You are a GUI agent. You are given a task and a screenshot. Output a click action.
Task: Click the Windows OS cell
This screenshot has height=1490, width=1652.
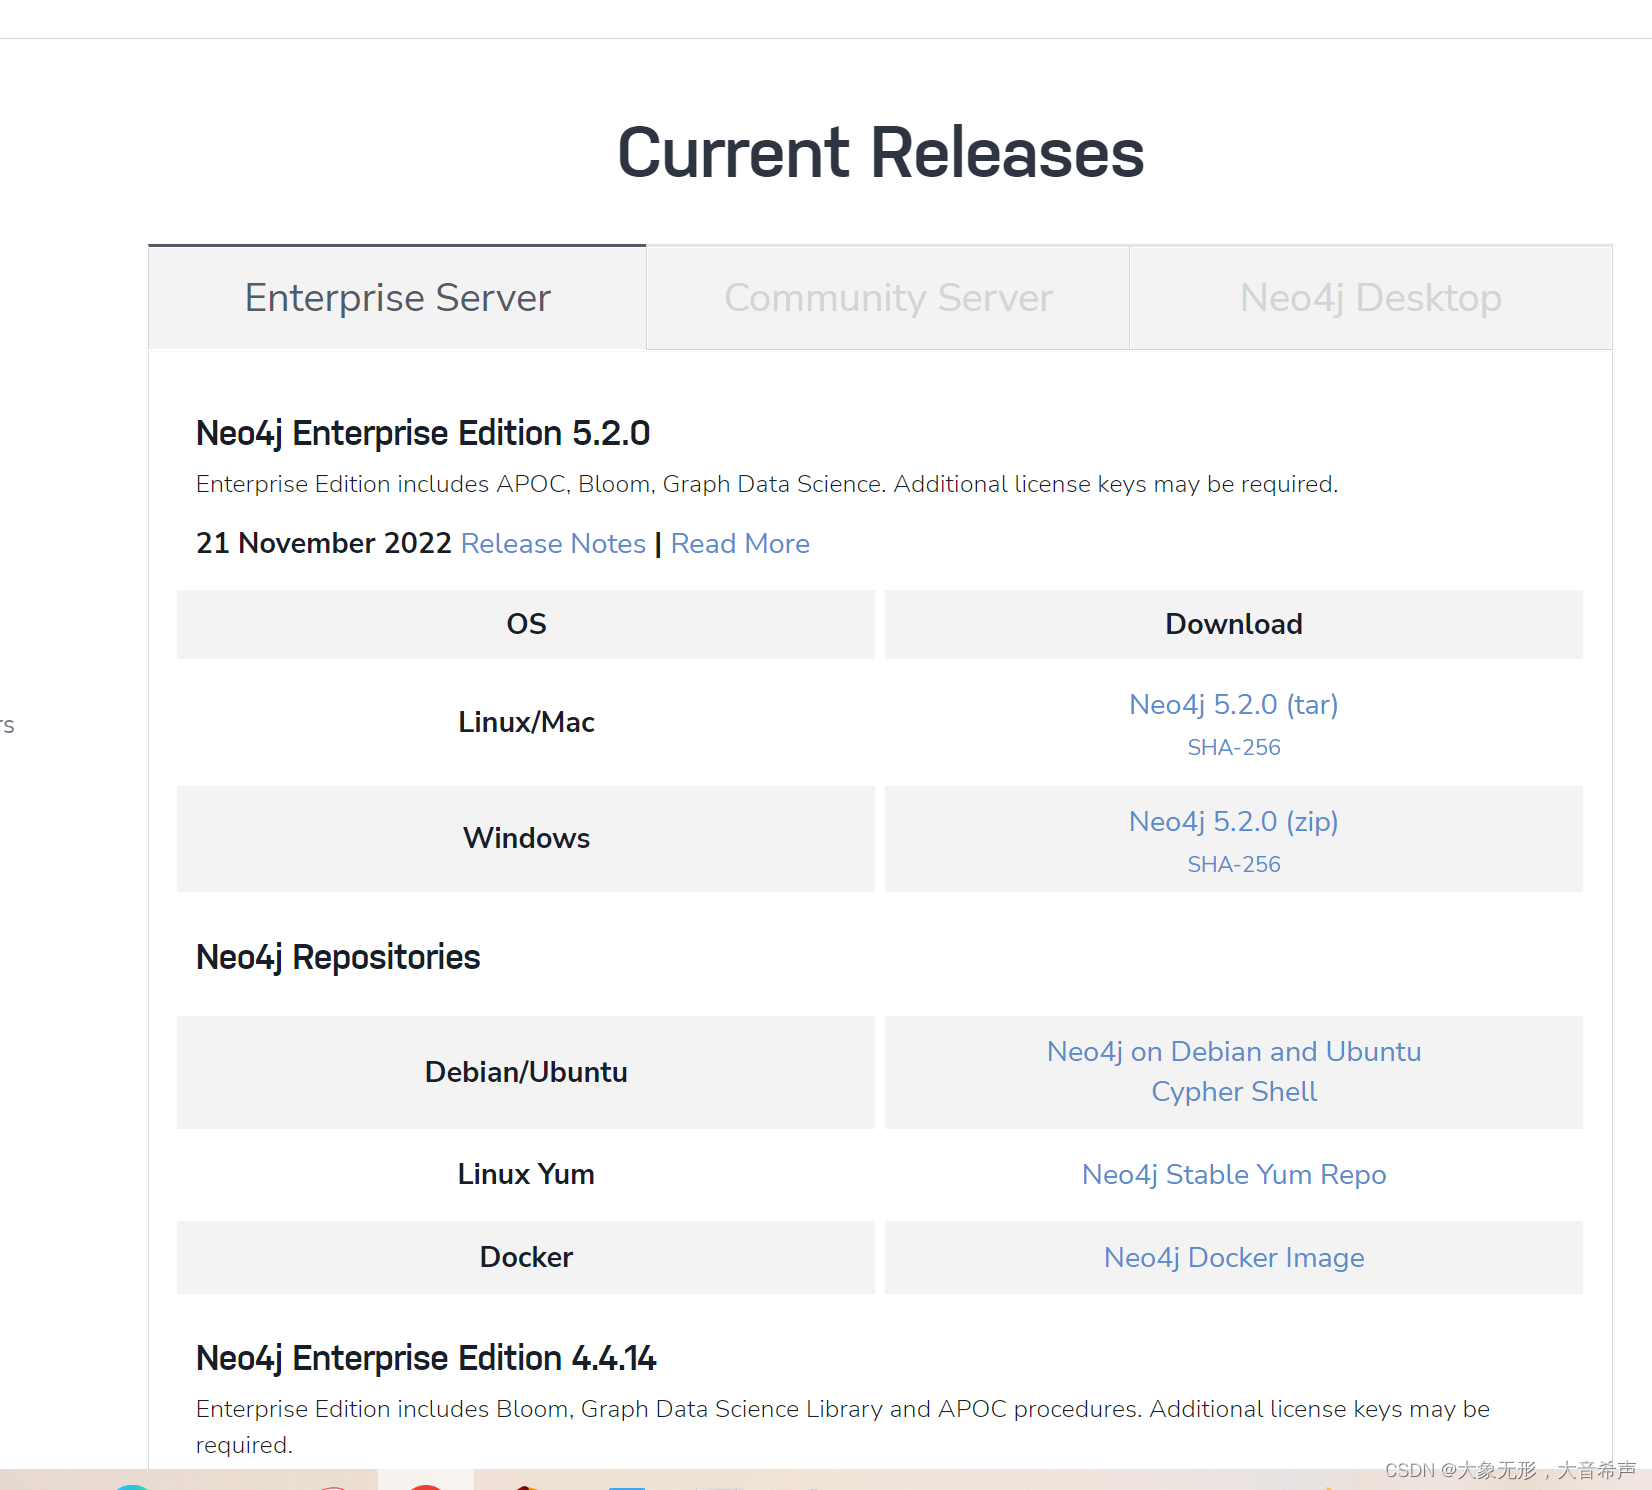(x=526, y=838)
